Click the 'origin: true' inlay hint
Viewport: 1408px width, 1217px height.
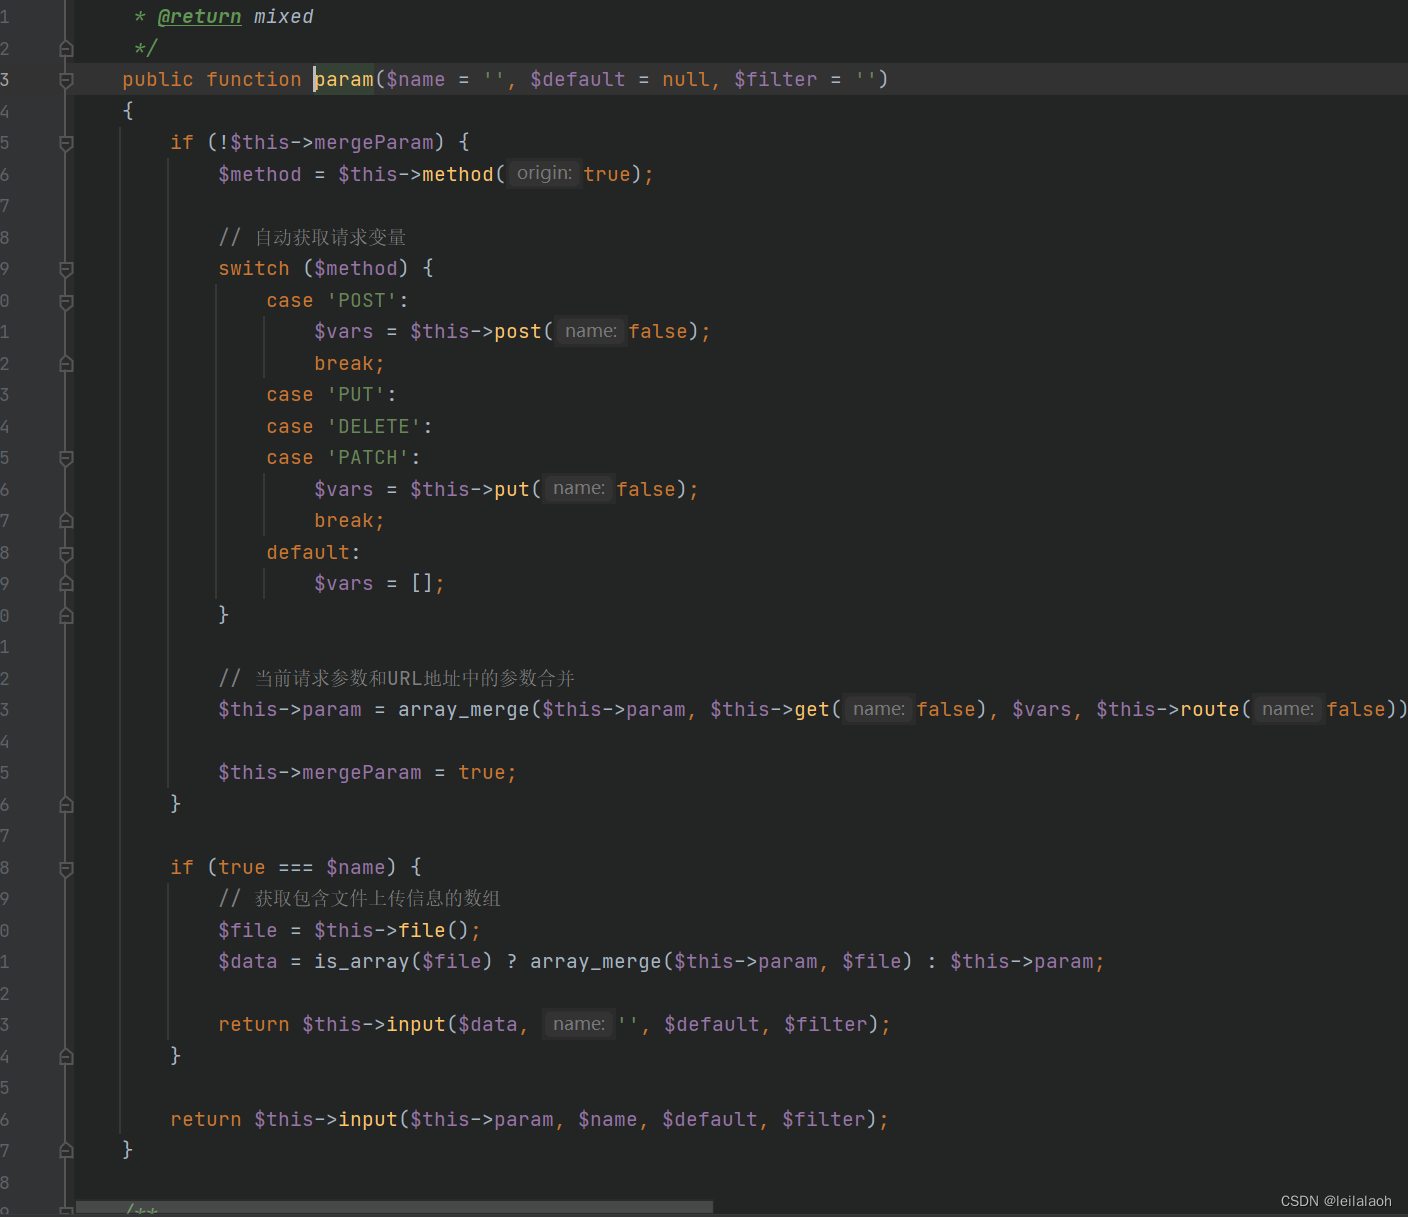click(x=544, y=173)
